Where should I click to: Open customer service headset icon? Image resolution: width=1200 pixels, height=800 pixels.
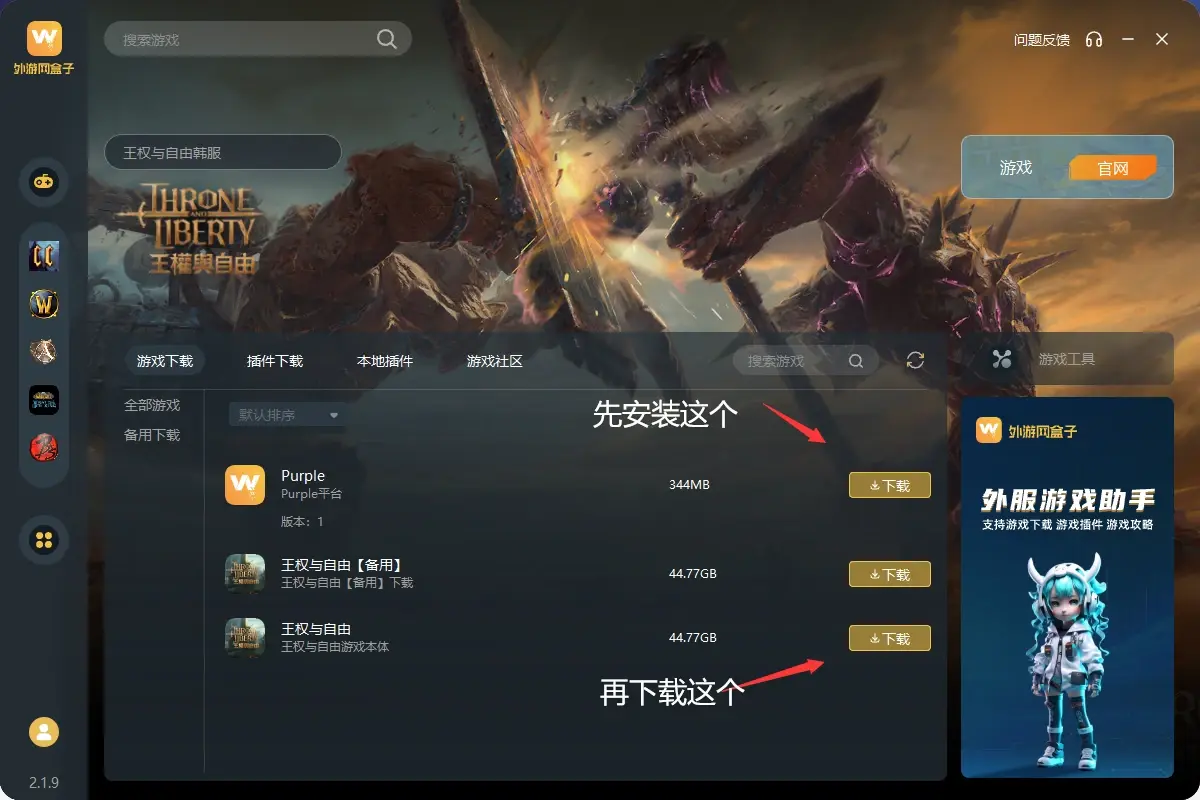click(x=1094, y=39)
